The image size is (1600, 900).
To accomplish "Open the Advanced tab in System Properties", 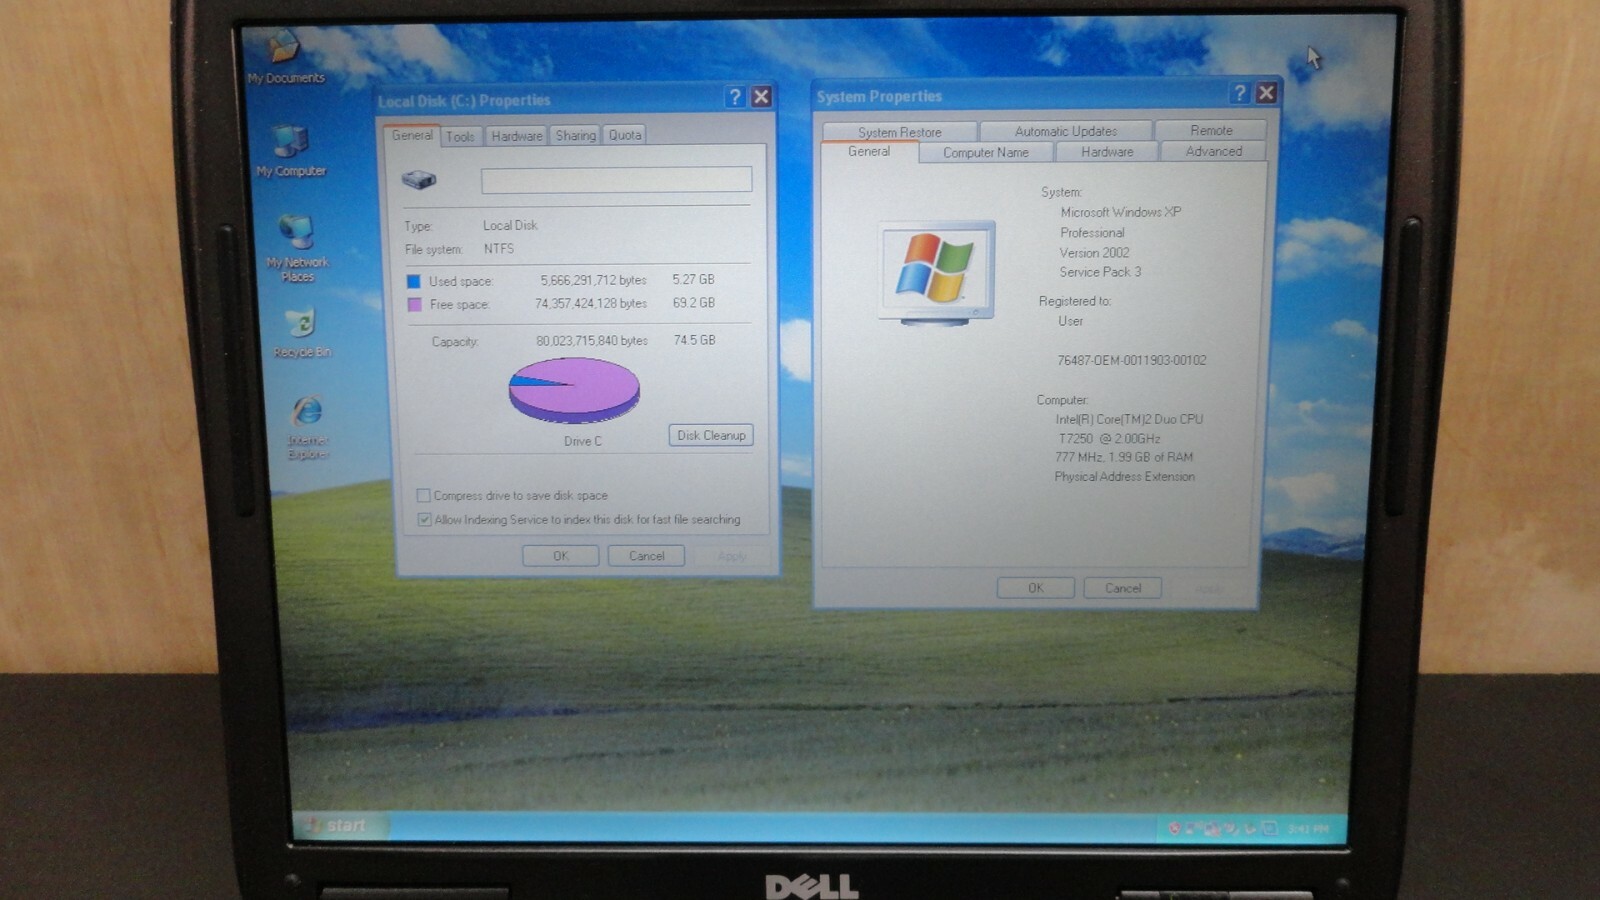I will coord(1213,151).
